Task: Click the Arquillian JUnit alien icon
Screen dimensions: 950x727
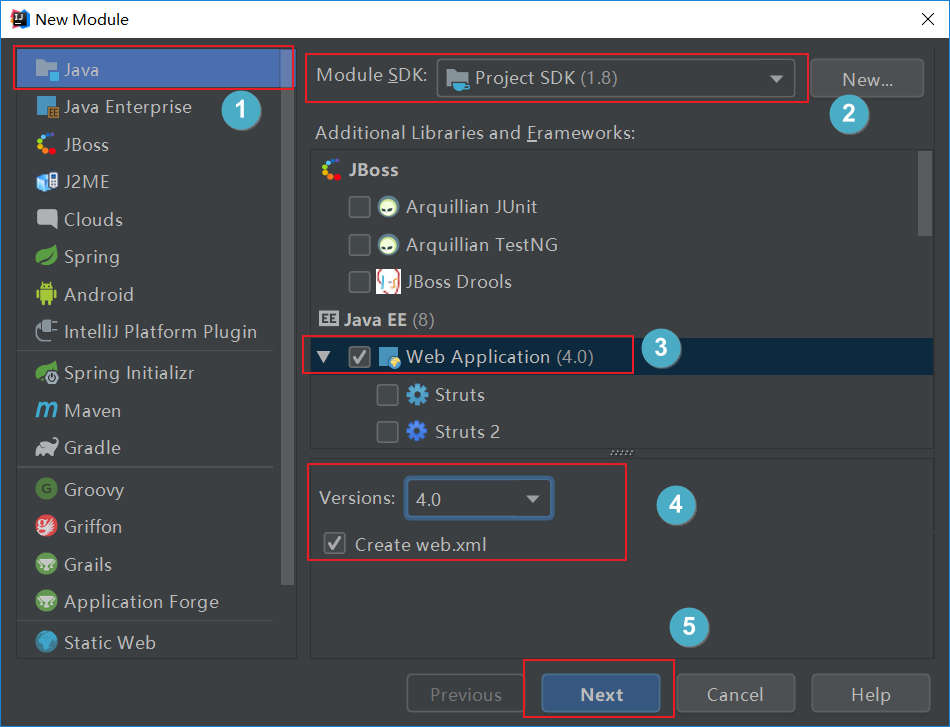Action: (x=388, y=207)
